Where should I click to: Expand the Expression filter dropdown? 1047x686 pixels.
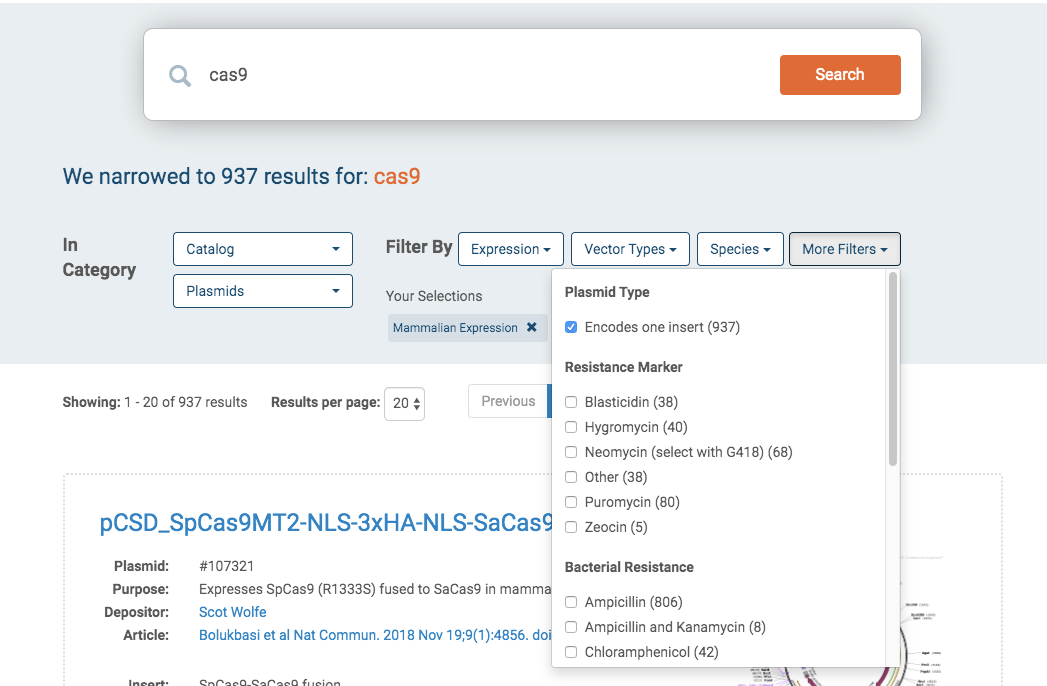point(511,249)
